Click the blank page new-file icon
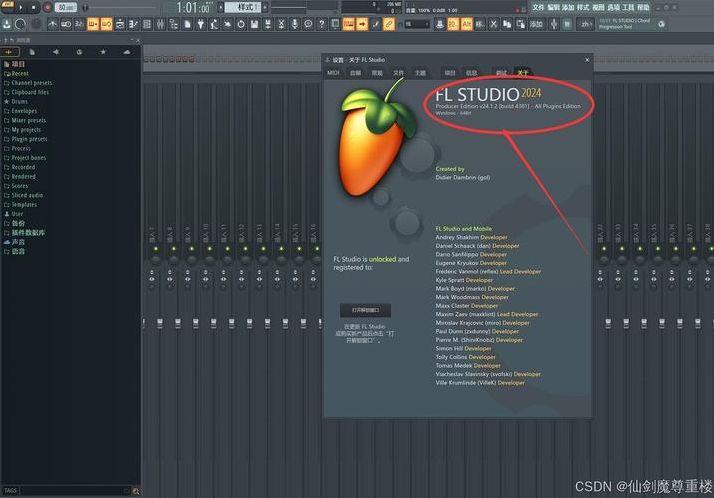The height and width of the screenshot is (498, 714). 187,24
